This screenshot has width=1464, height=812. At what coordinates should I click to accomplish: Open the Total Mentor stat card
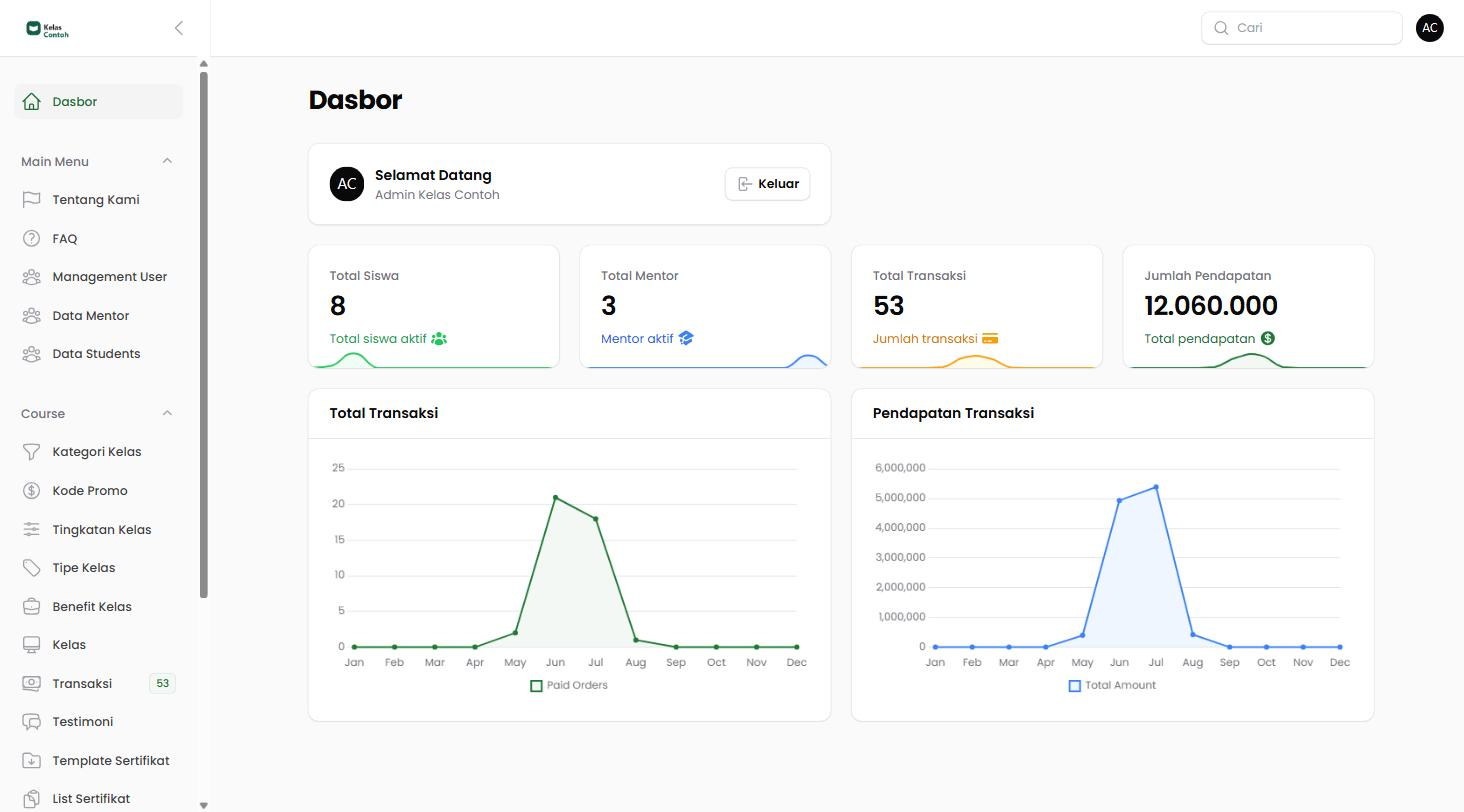click(705, 306)
